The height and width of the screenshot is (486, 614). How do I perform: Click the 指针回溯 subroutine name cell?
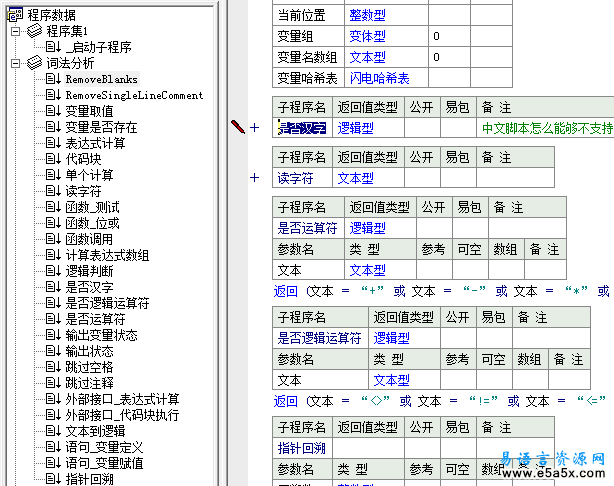click(302, 448)
